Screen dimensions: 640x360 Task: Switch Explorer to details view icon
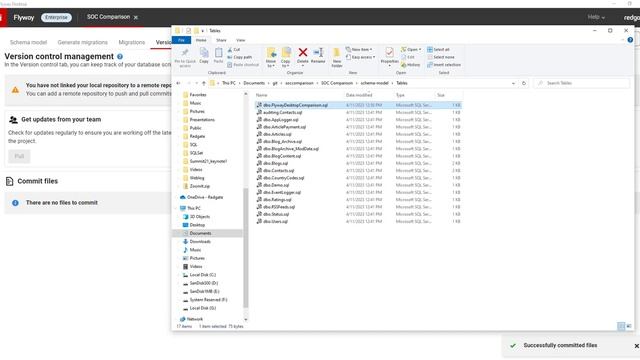(621, 326)
